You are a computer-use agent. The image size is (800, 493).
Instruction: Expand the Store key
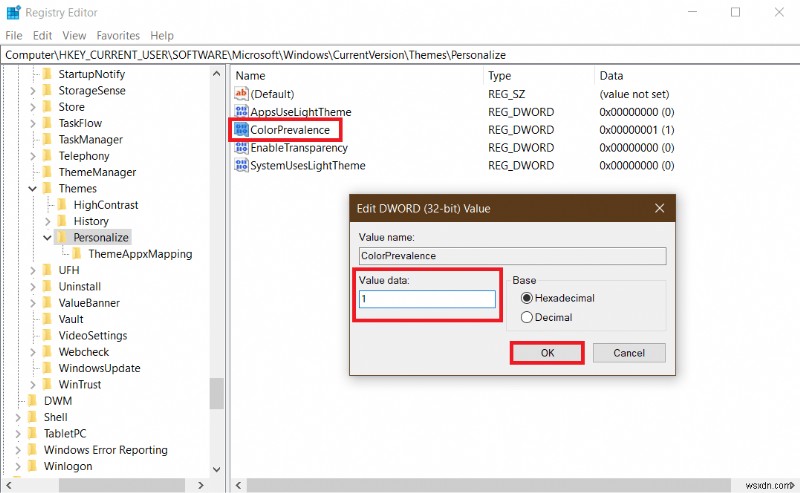click(x=33, y=107)
